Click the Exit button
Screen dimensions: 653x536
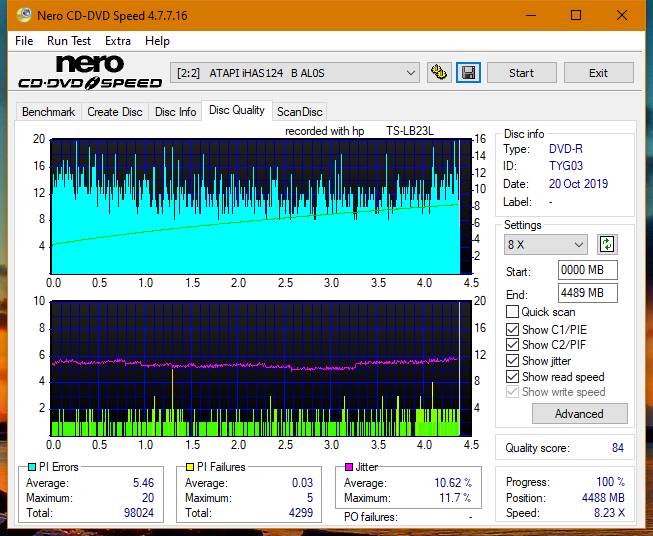pyautogui.click(x=598, y=73)
